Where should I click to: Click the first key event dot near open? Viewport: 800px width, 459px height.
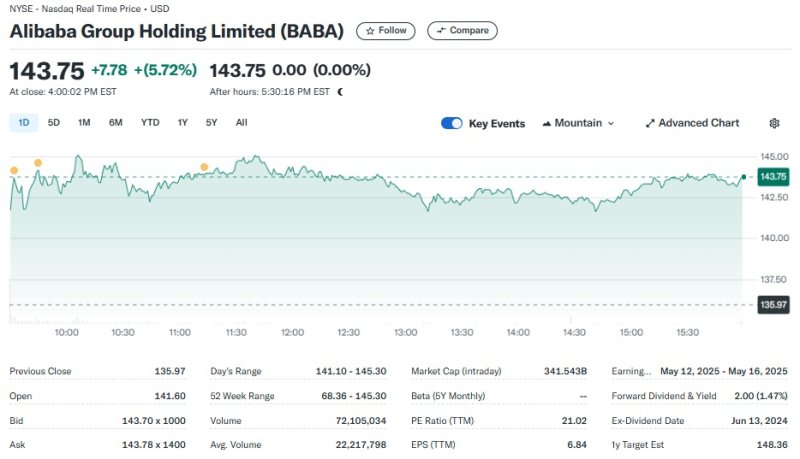[x=14, y=170]
